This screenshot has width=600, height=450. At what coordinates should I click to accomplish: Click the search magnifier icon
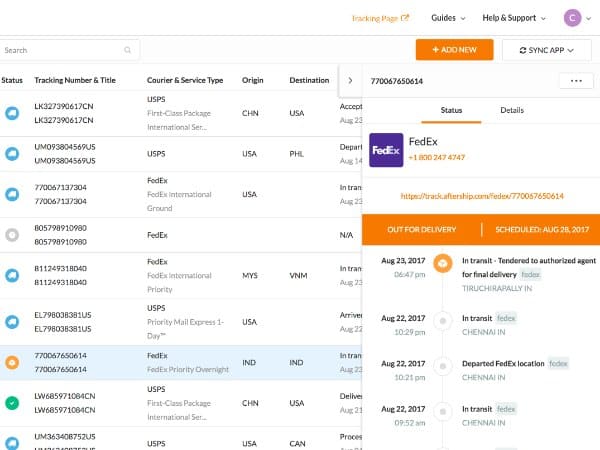click(x=127, y=50)
